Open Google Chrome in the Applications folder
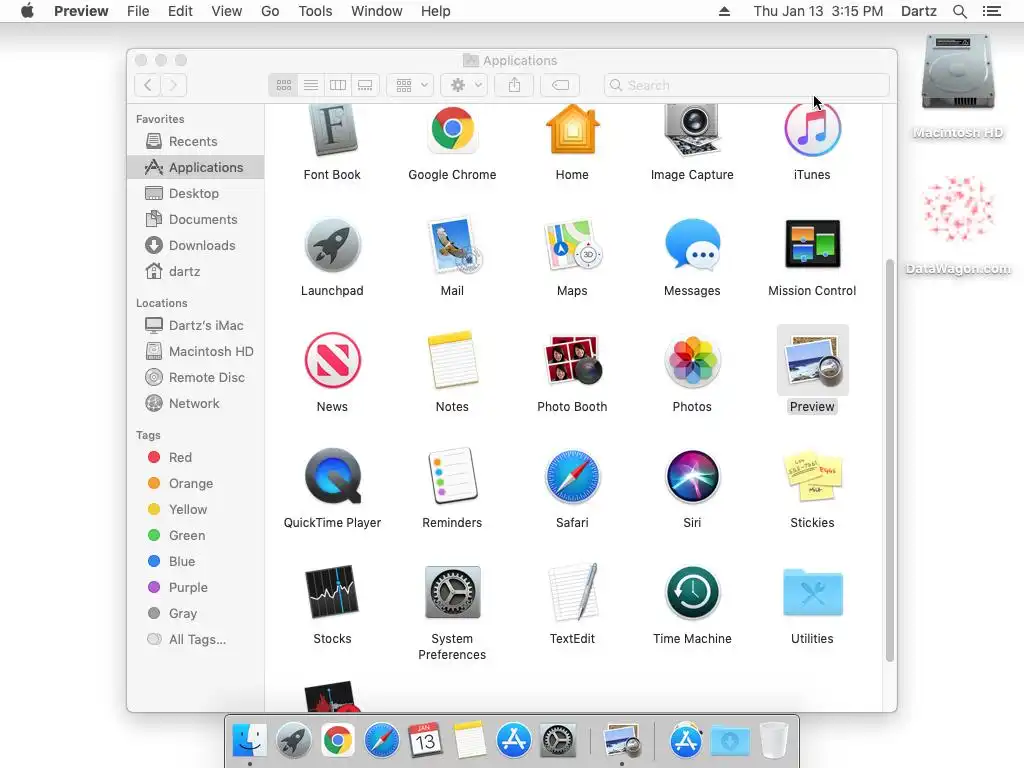Viewport: 1024px width, 768px height. pos(452,129)
